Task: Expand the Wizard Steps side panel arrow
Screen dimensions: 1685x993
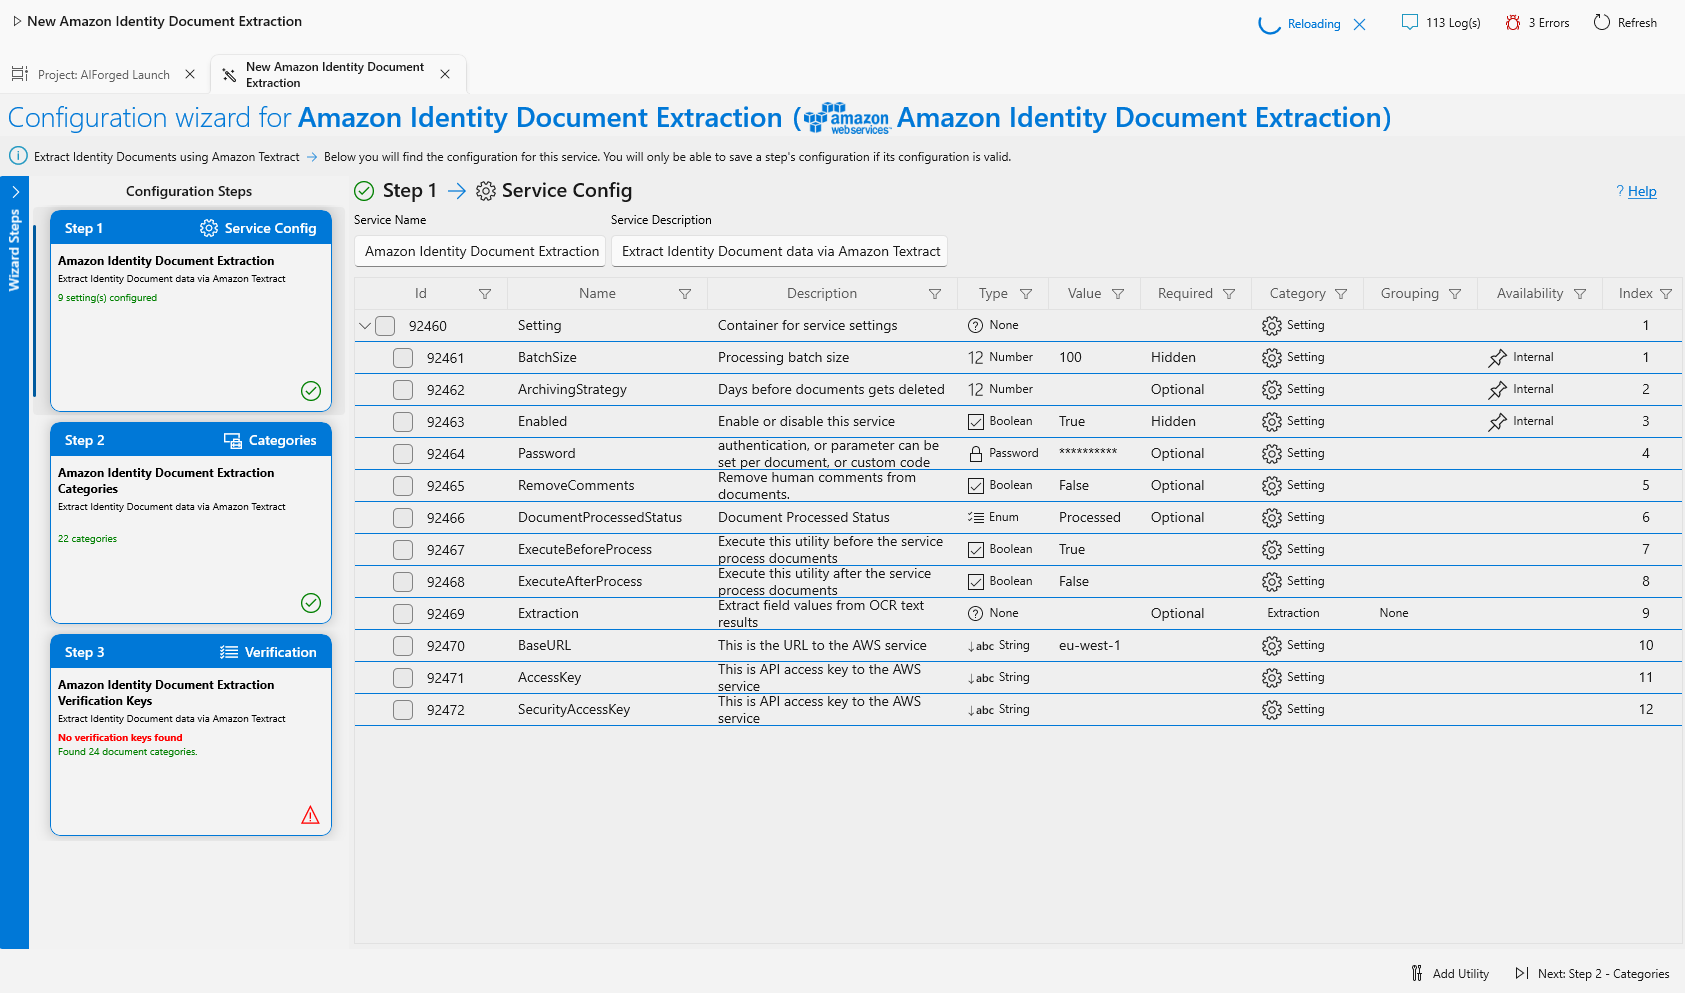Action: [x=15, y=192]
